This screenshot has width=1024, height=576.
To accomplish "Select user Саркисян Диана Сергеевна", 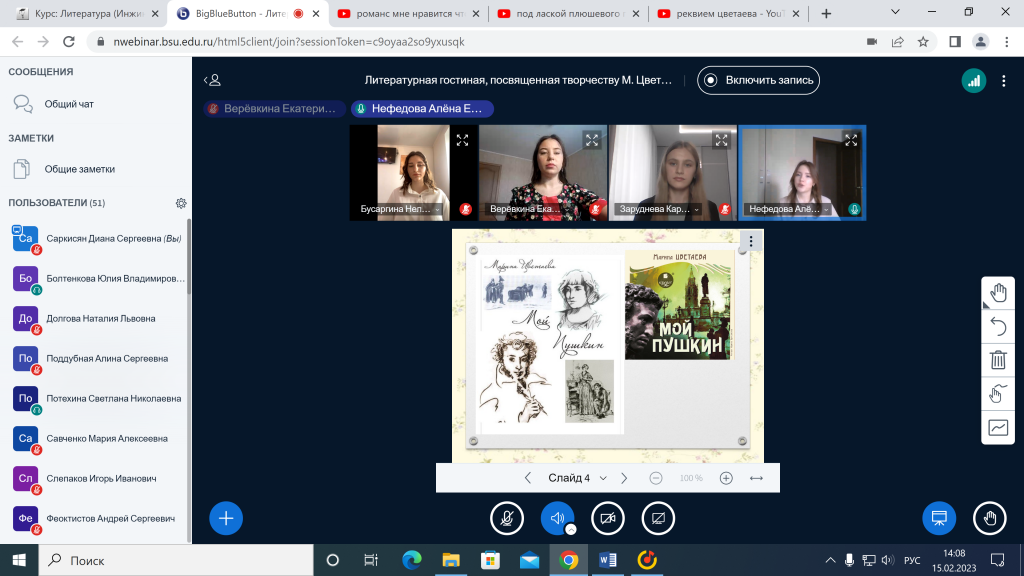I will (x=98, y=239).
